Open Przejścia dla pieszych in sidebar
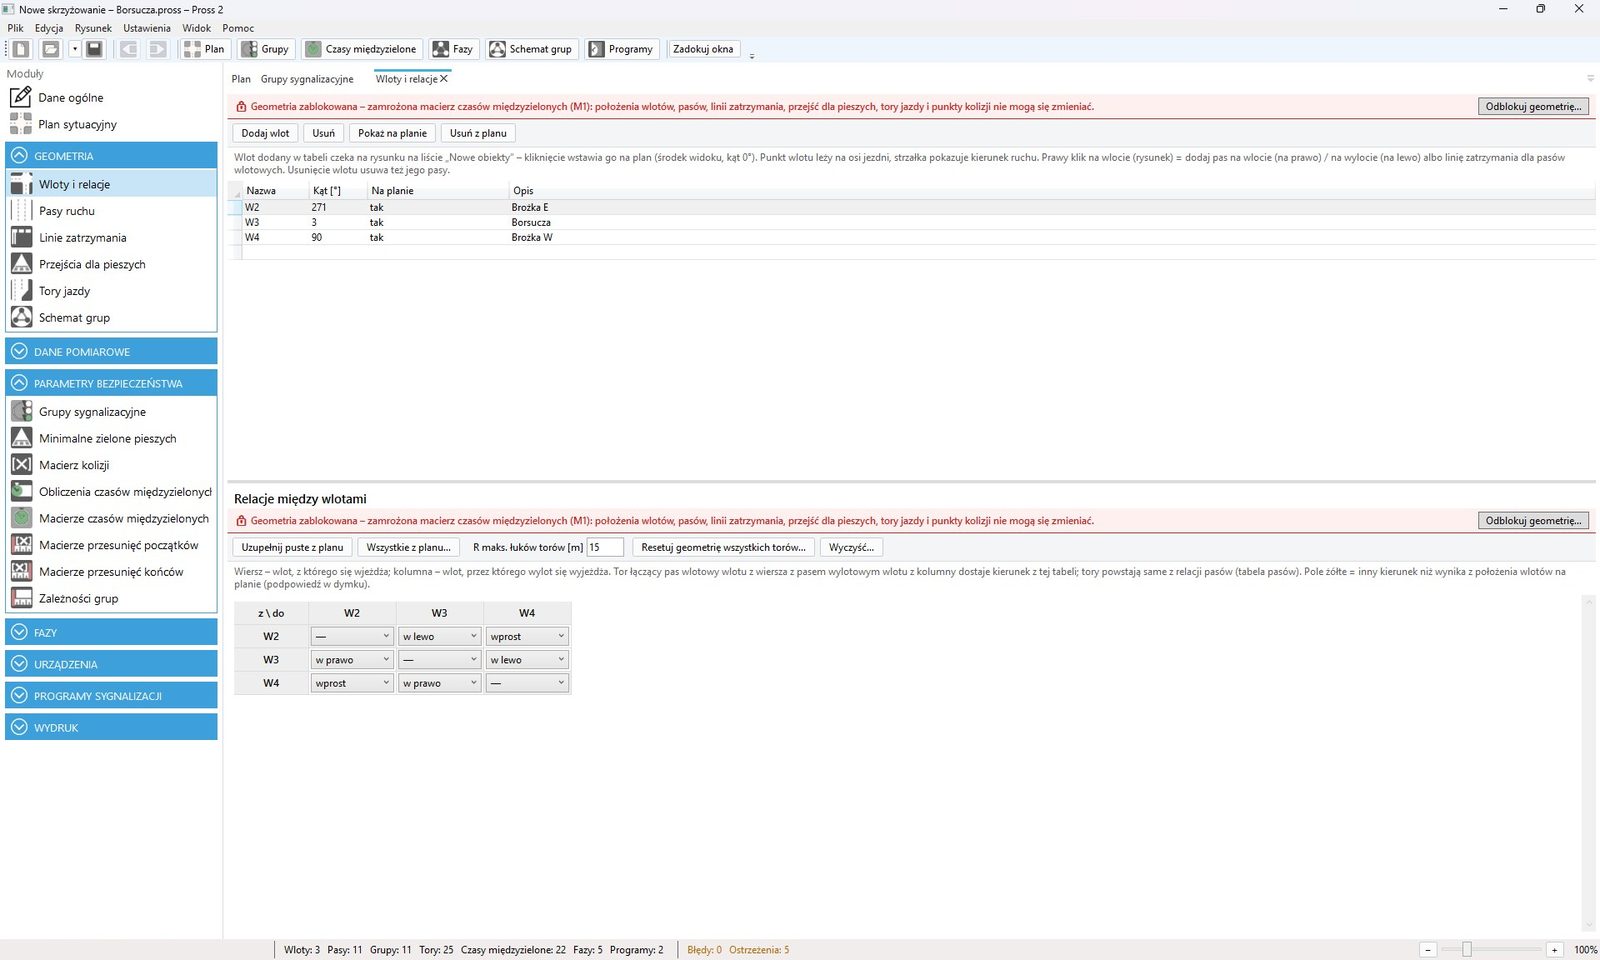Viewport: 1600px width, 960px height. tap(111, 264)
